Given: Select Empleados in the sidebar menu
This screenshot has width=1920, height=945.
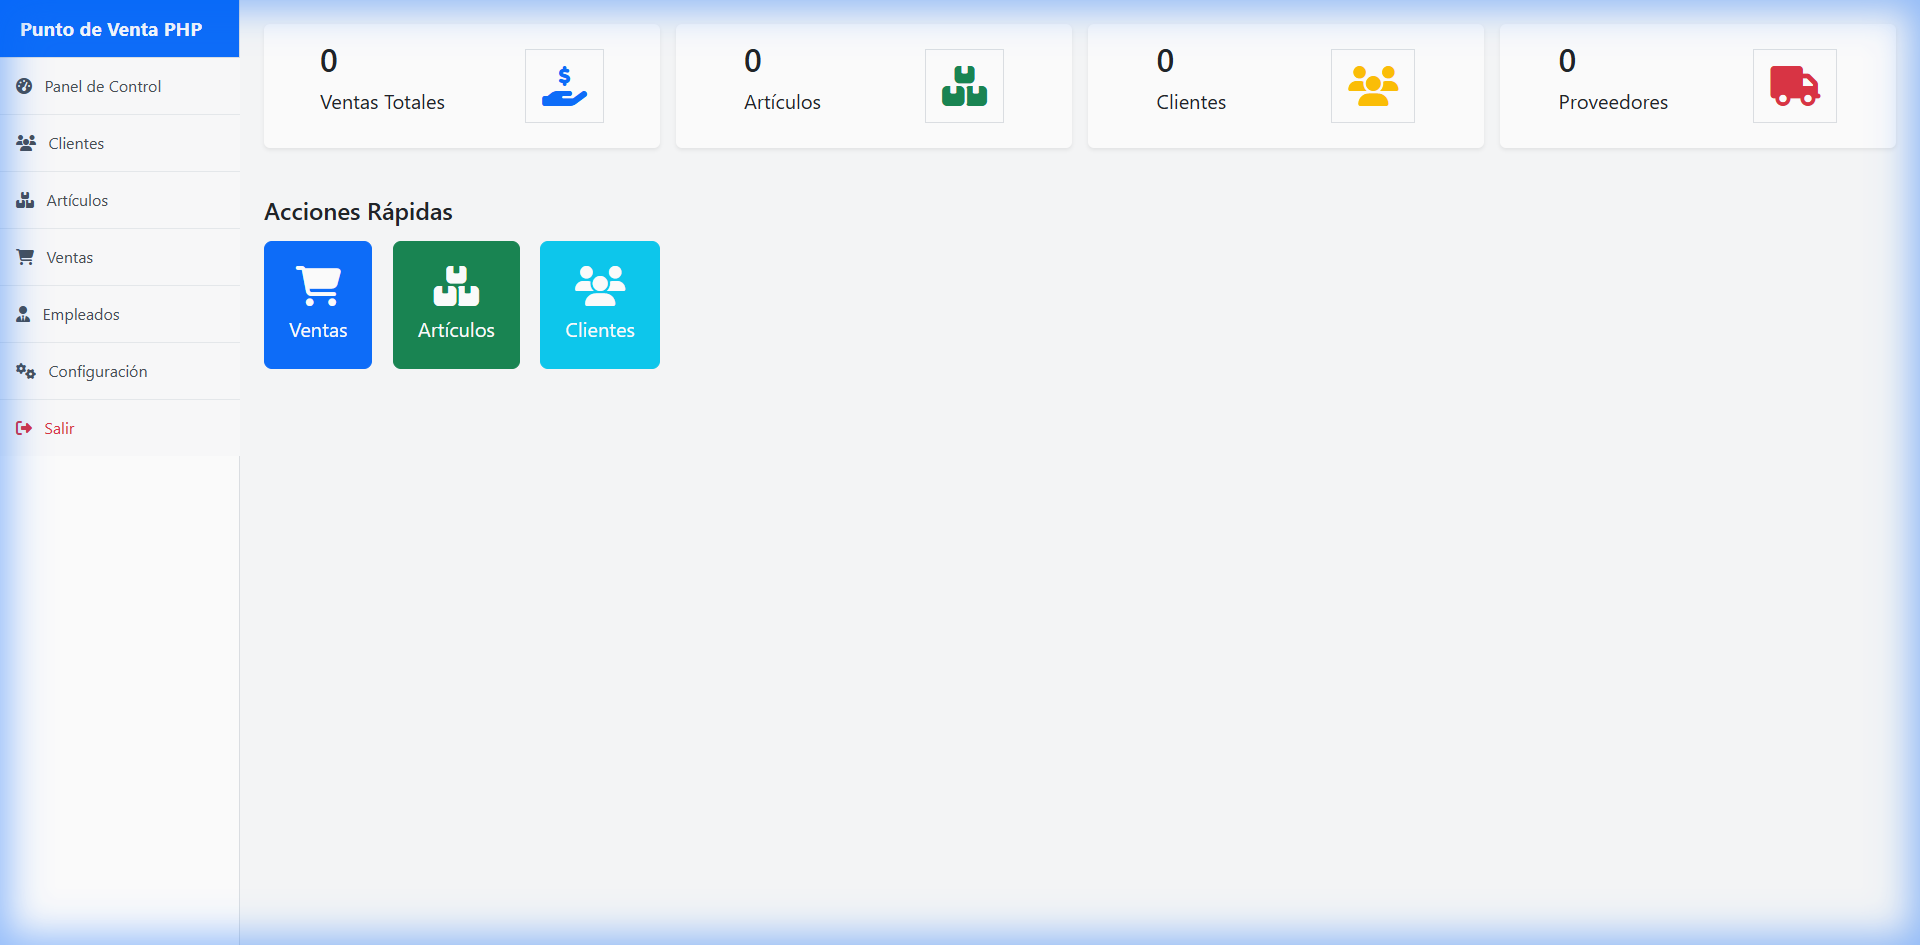Looking at the screenshot, I should (80, 313).
